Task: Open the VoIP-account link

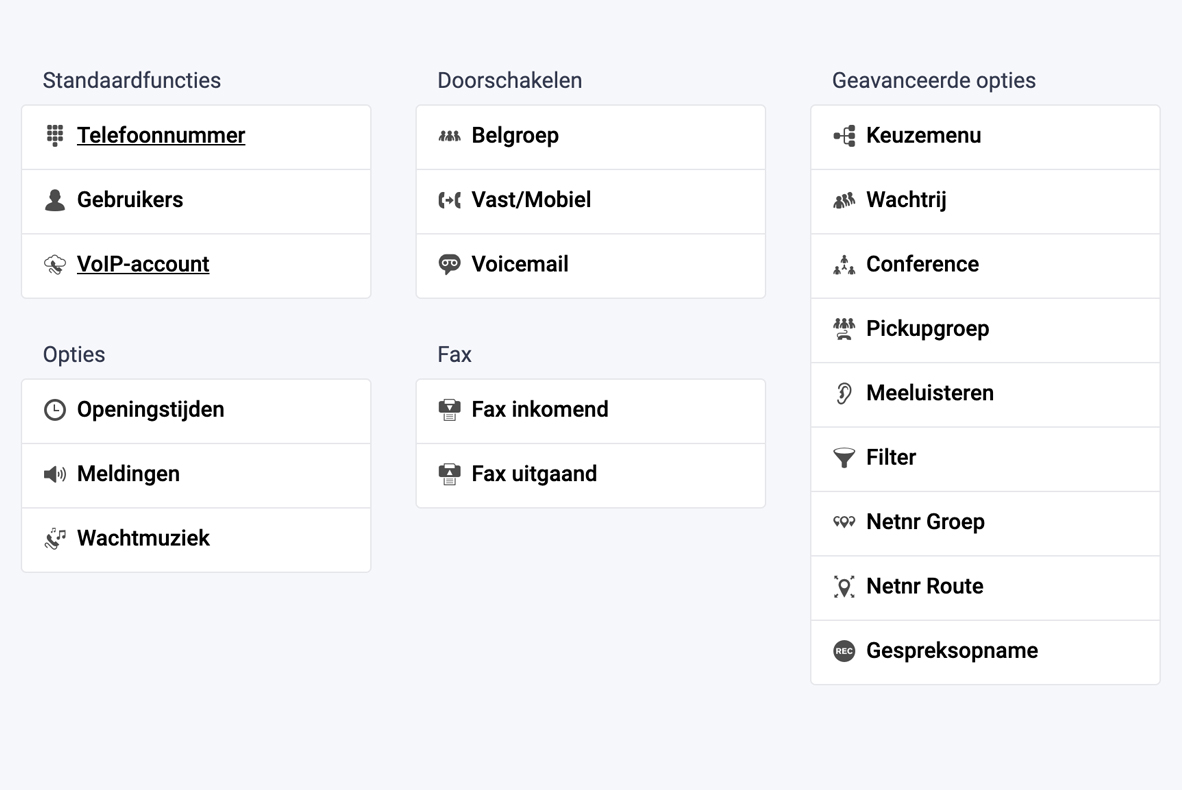Action: [143, 264]
